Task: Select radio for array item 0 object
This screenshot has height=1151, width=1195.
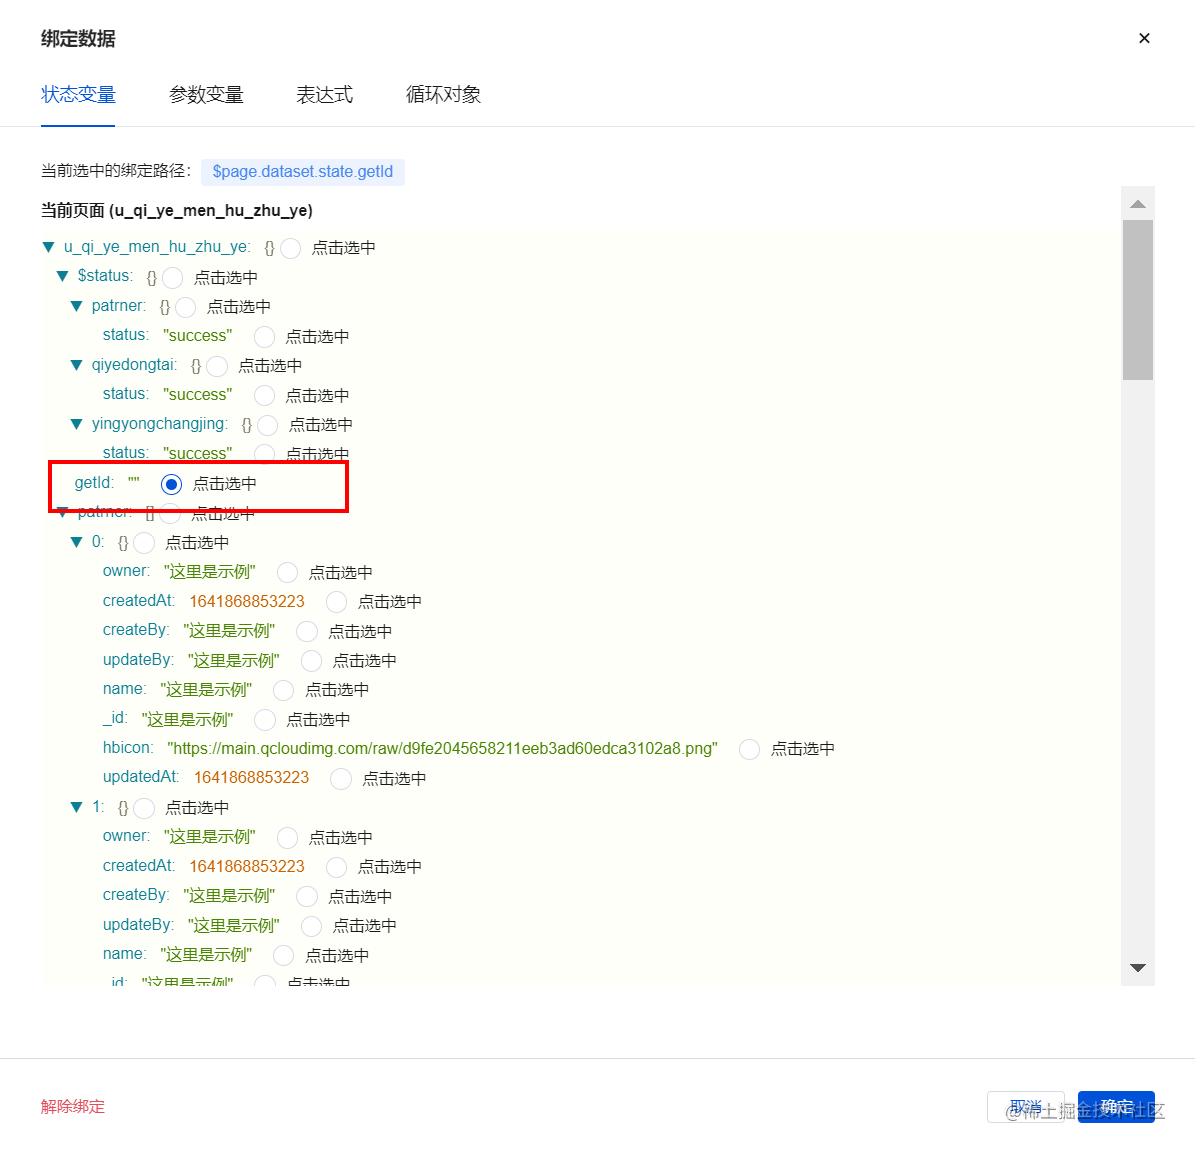Action: click(x=144, y=543)
